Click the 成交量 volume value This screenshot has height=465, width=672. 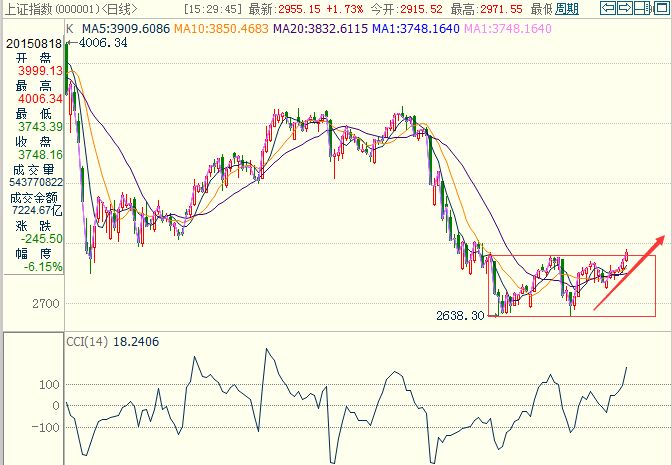click(32, 182)
